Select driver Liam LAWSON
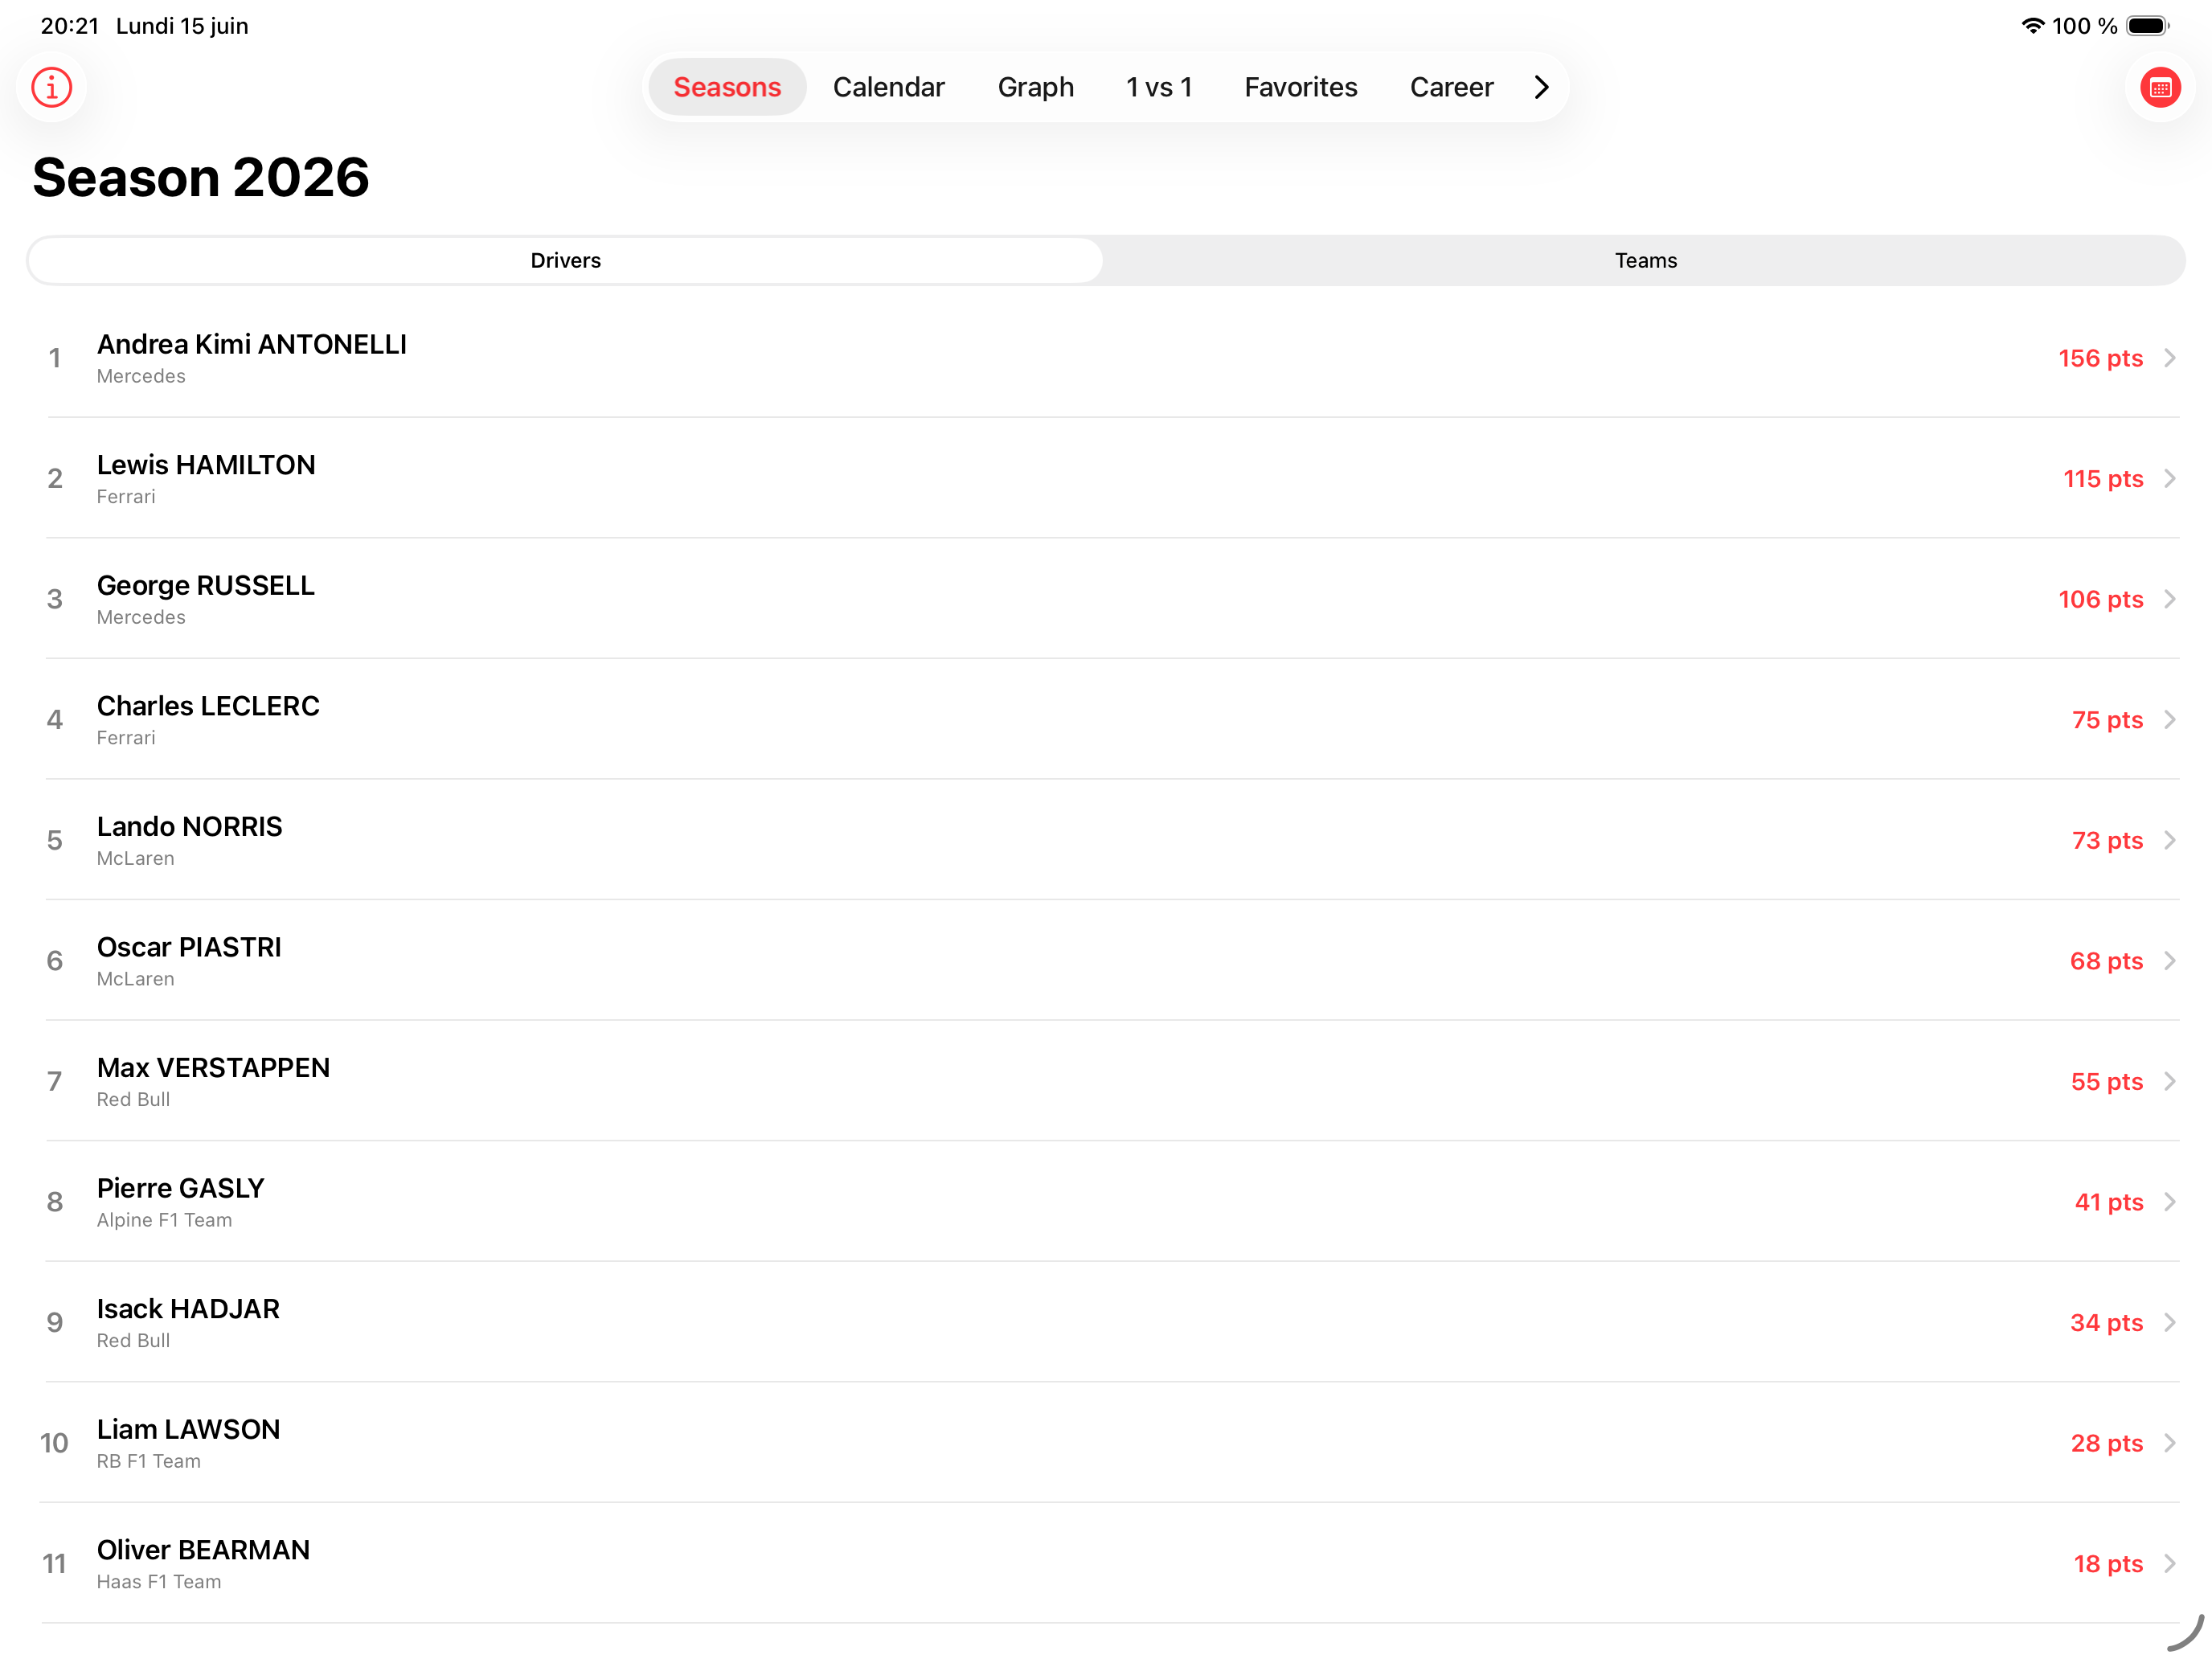Viewport: 2212px width, 1659px height. coord(189,1429)
